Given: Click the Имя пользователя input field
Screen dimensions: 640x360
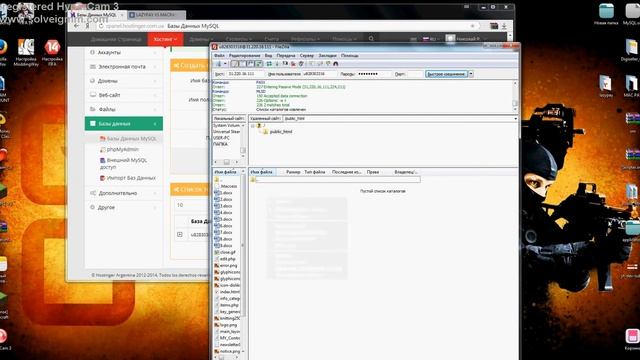Looking at the screenshot, I should 319,74.
